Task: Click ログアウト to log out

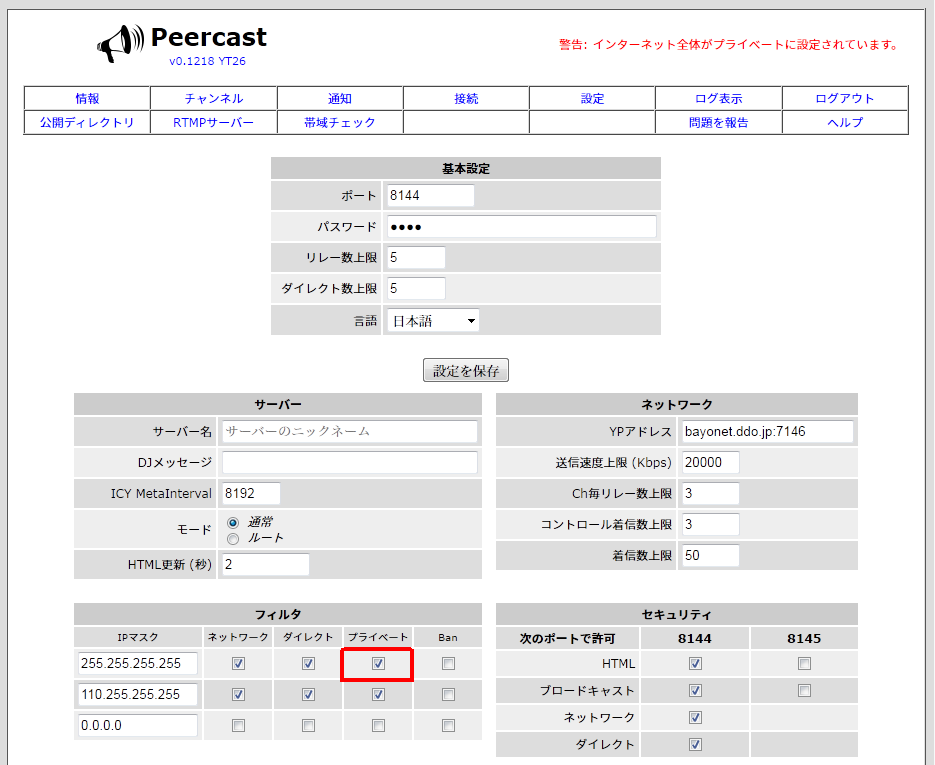Action: [x=844, y=98]
